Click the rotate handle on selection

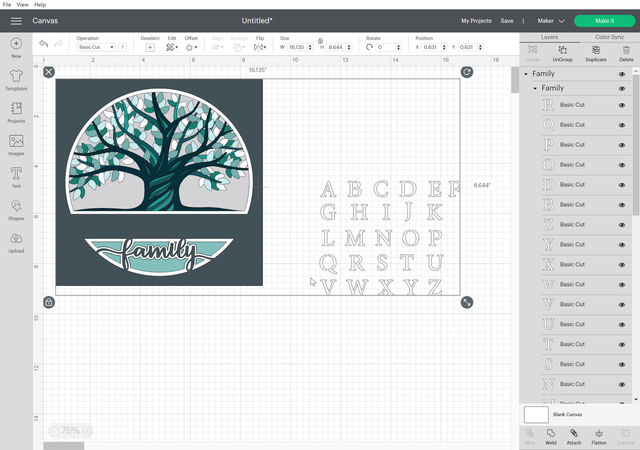click(x=467, y=72)
